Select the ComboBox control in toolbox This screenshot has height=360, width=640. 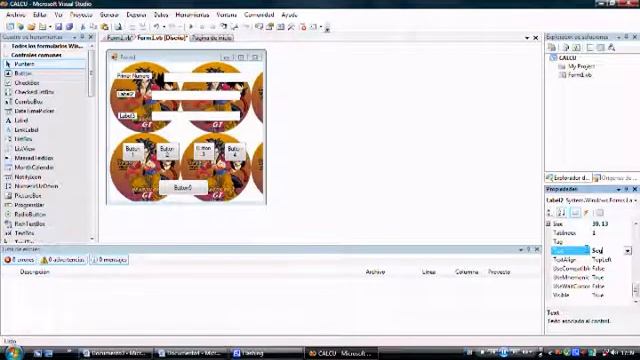pyautogui.click(x=44, y=102)
